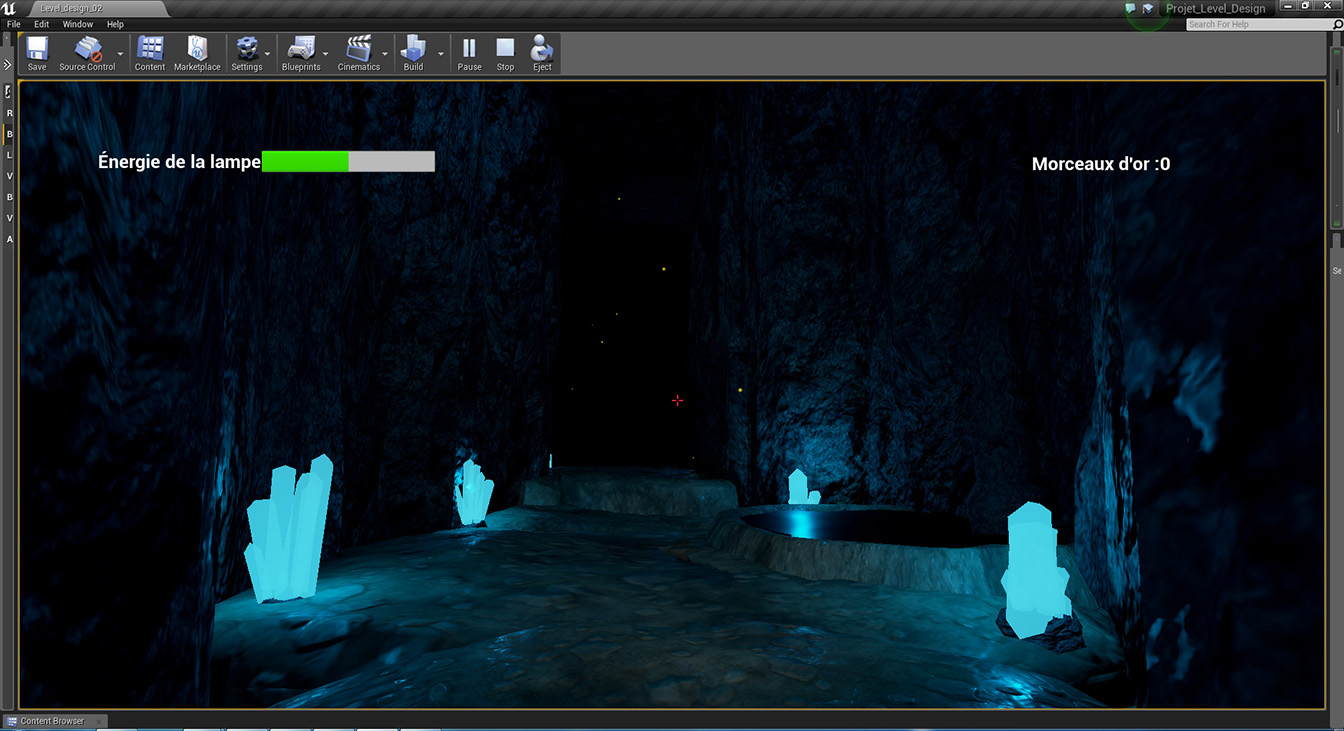Screen dimensions: 1344x731
Task: Expand the Build options dropdown arrow
Action: [x=441, y=54]
